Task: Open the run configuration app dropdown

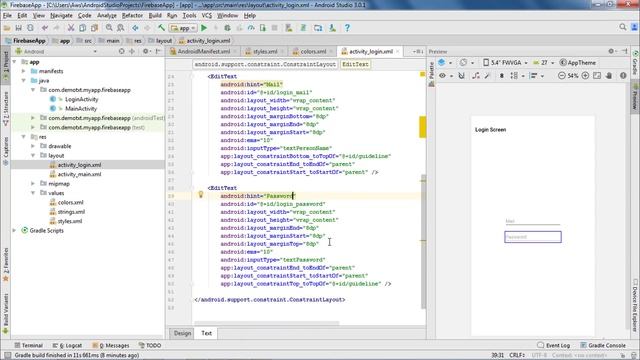Action: (x=184, y=28)
